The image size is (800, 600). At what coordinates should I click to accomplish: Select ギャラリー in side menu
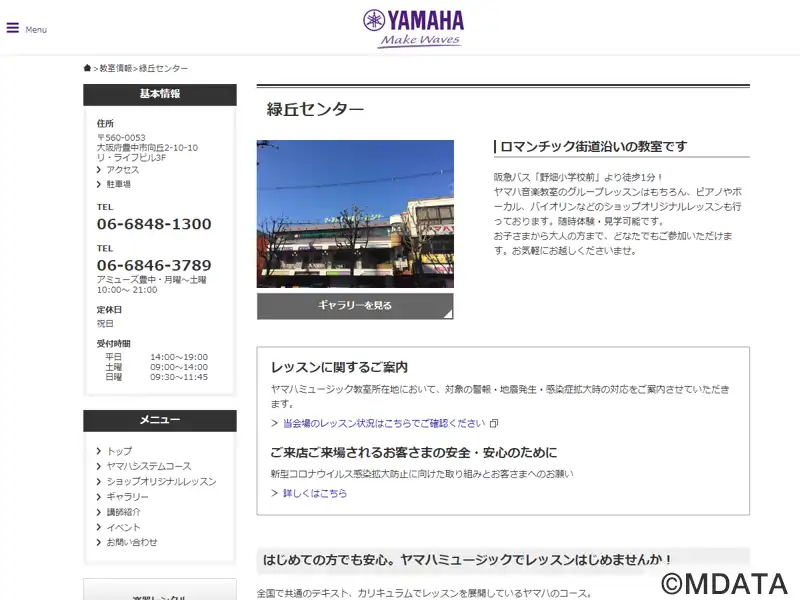[x=128, y=497]
